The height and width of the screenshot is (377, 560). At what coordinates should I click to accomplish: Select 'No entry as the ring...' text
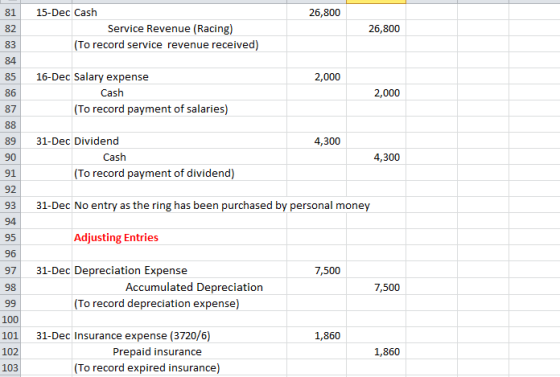click(222, 205)
